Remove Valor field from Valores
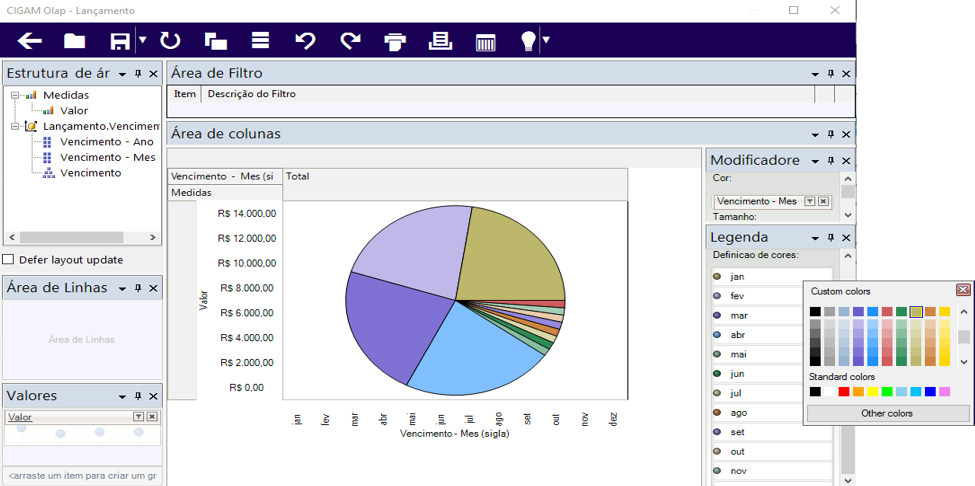This screenshot has height=486, width=975. tap(152, 417)
